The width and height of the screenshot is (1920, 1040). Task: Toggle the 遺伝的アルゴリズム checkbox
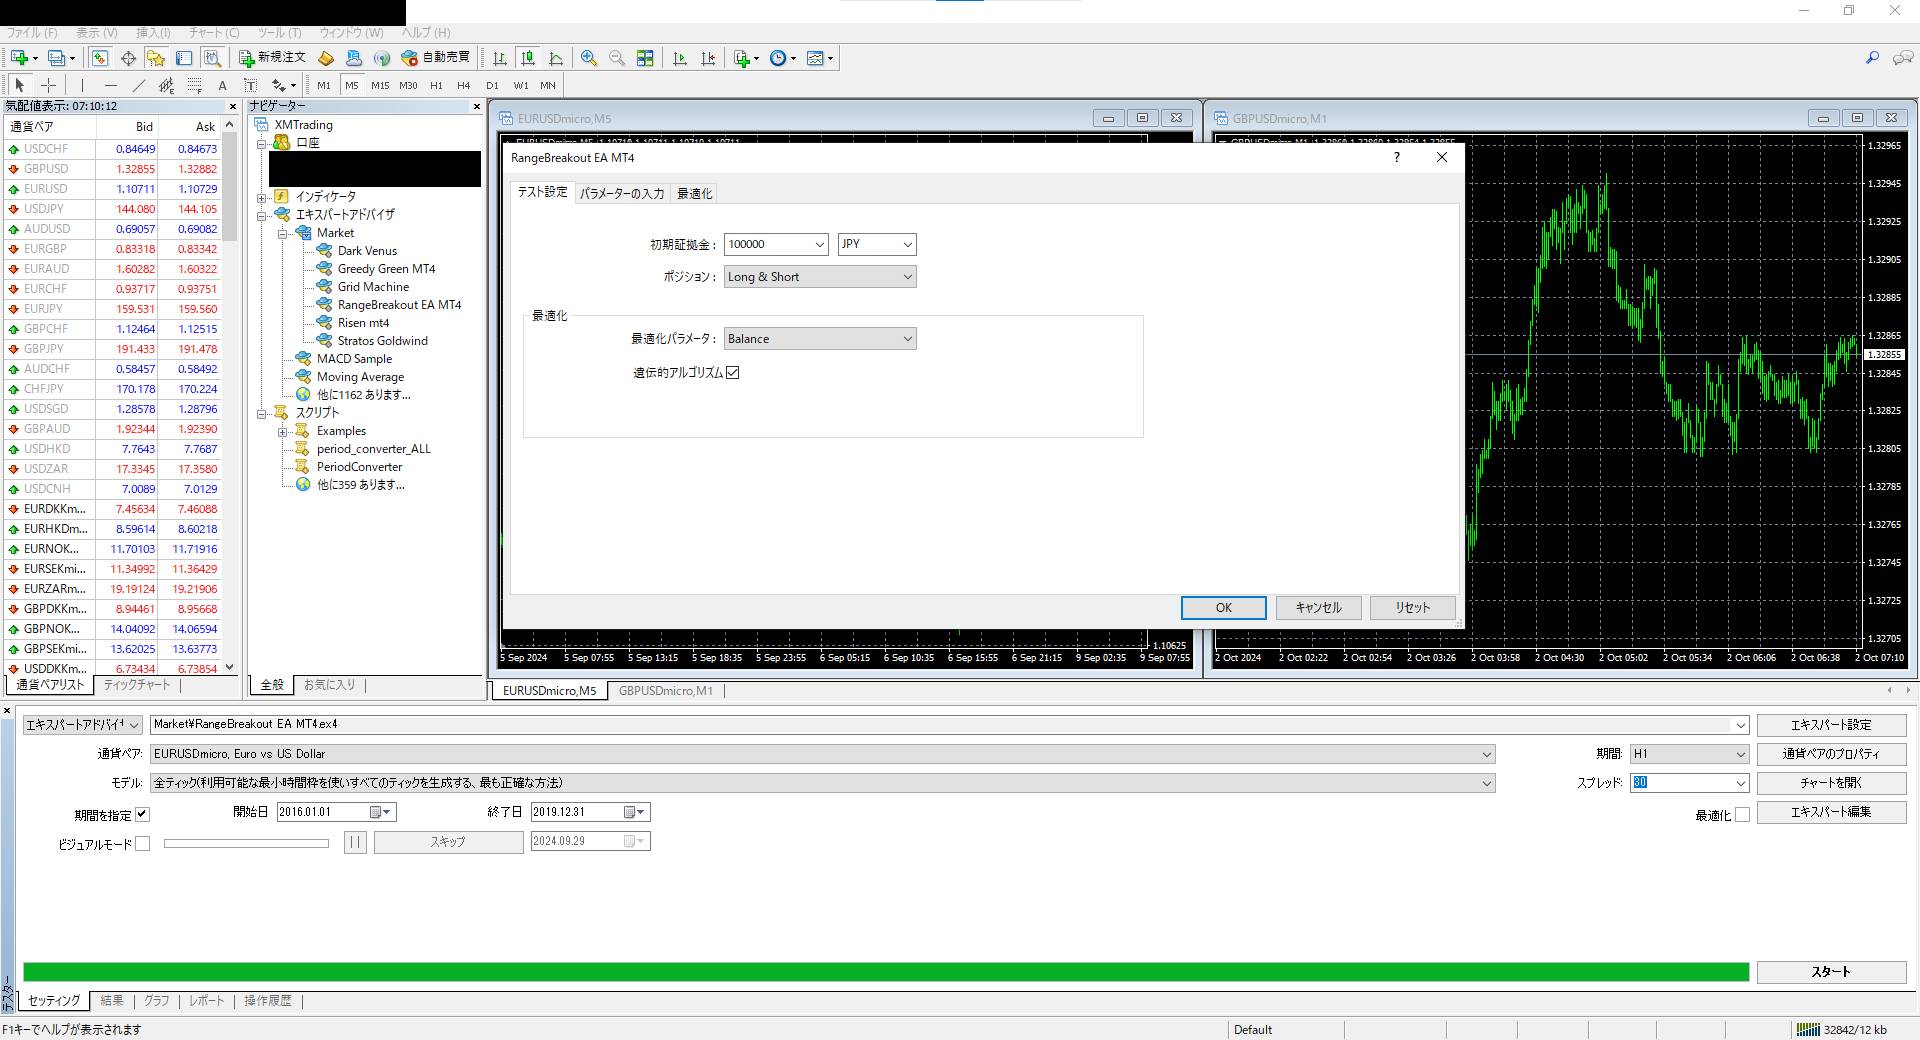tap(732, 372)
